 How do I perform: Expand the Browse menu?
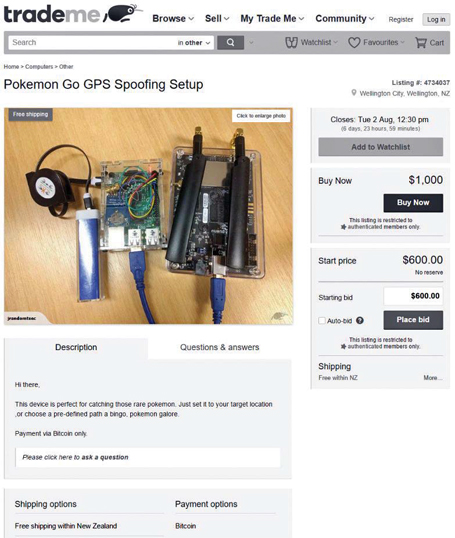(173, 19)
